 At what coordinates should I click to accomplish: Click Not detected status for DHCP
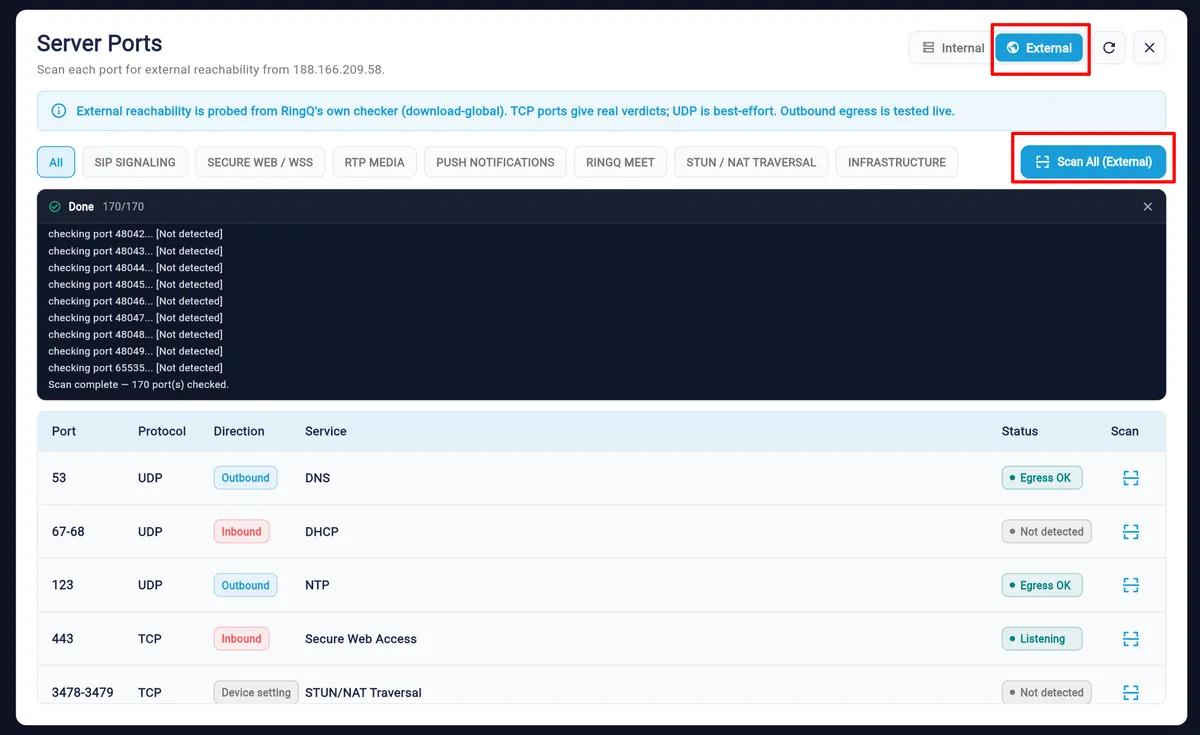1046,532
